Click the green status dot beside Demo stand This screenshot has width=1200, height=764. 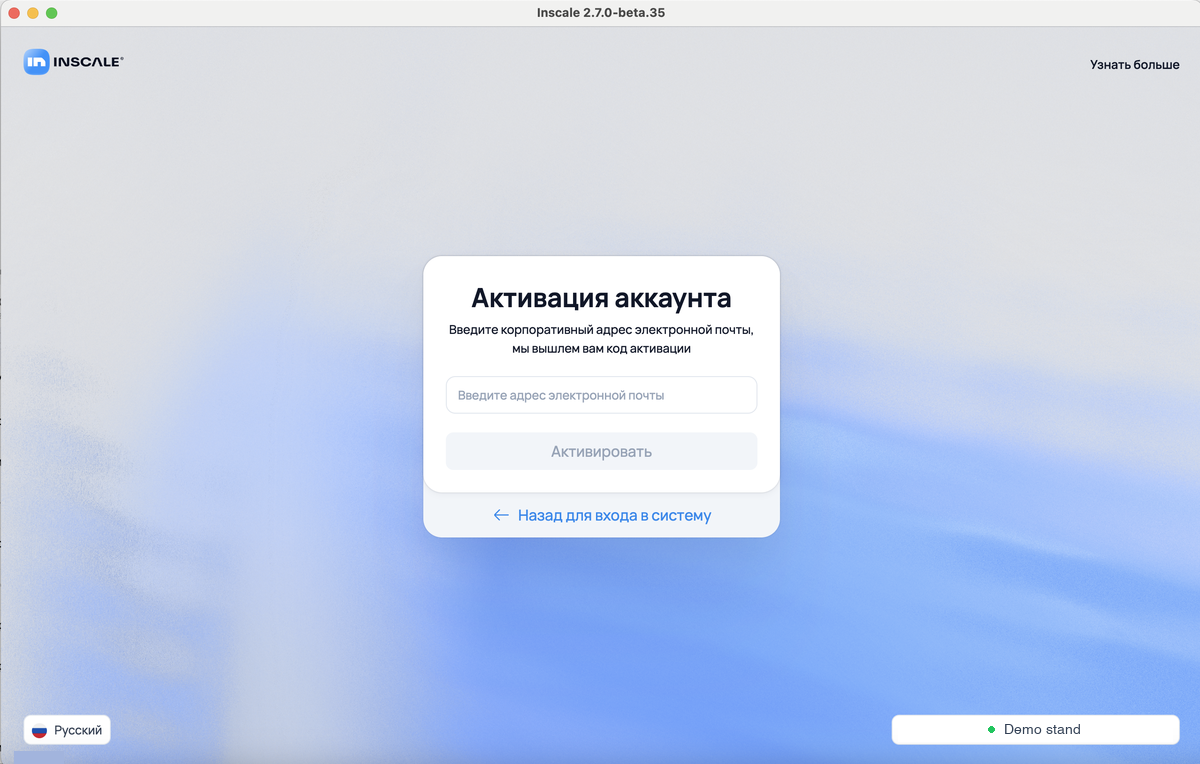click(x=992, y=730)
